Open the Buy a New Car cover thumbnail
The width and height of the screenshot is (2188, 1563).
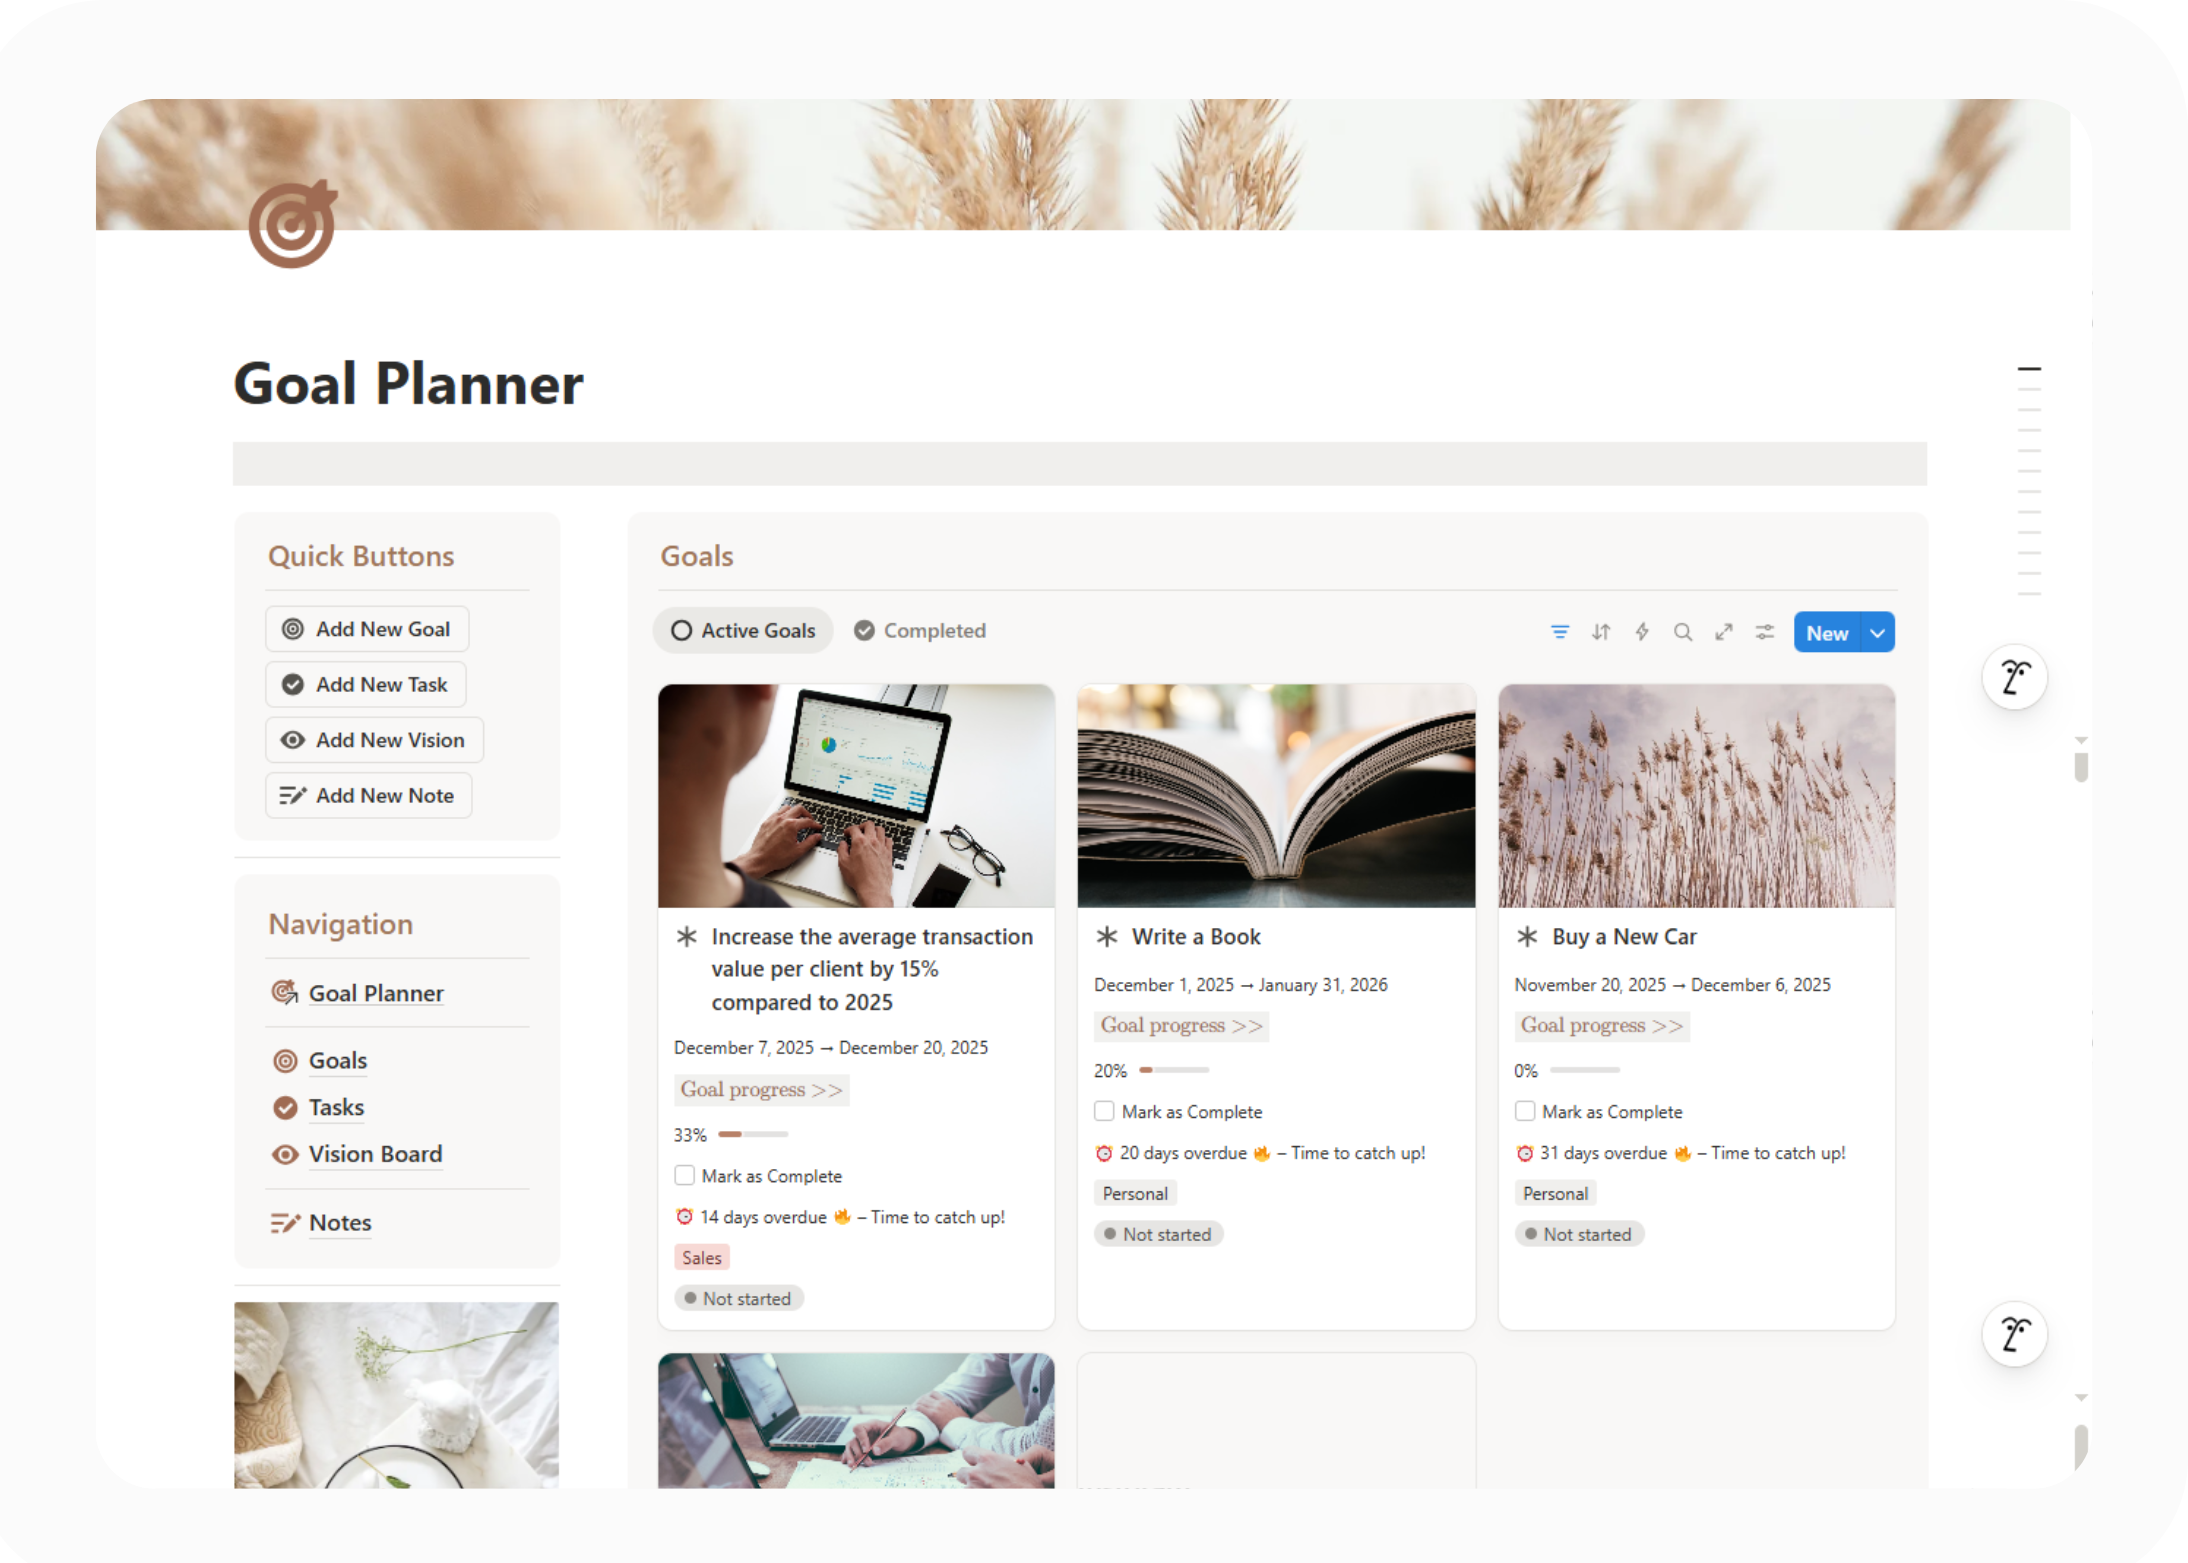[x=1696, y=796]
